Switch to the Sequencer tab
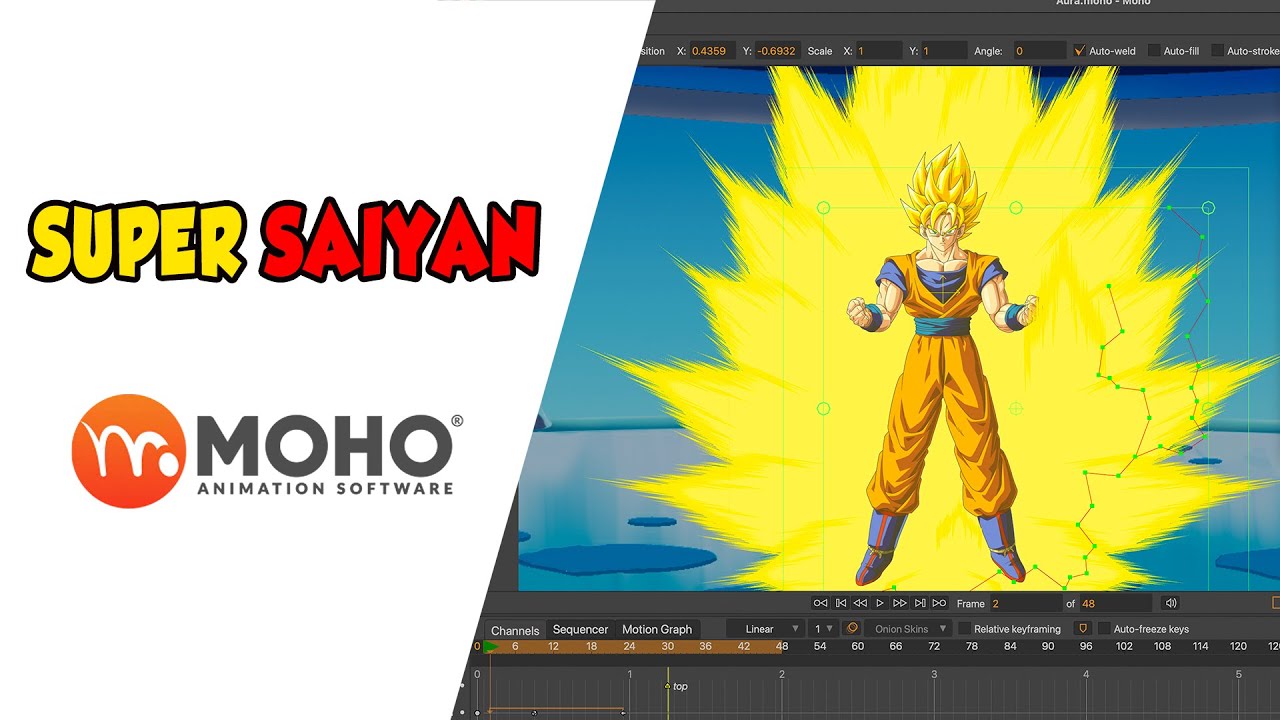 (580, 630)
